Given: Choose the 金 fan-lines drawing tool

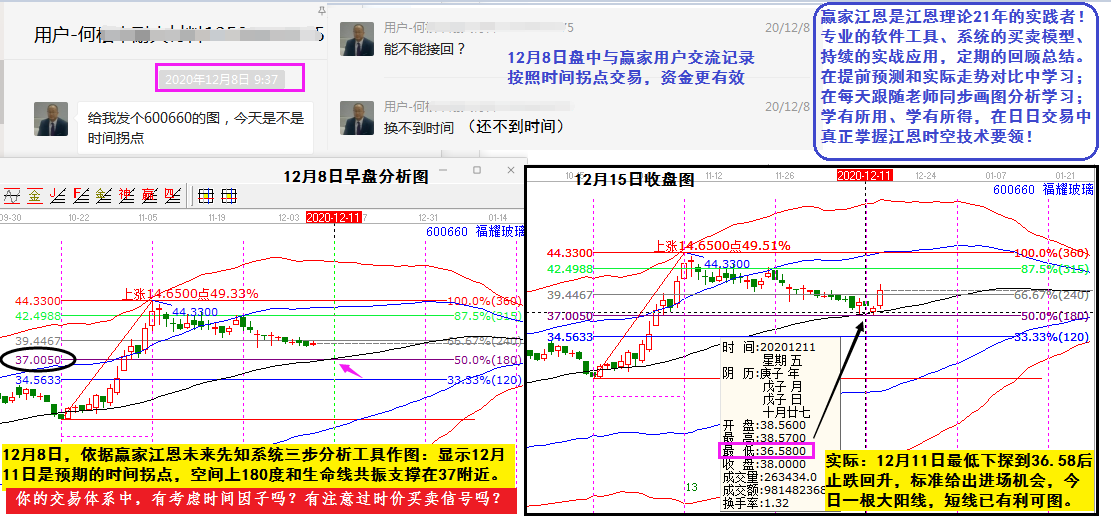Looking at the screenshot, I should [x=104, y=196].
